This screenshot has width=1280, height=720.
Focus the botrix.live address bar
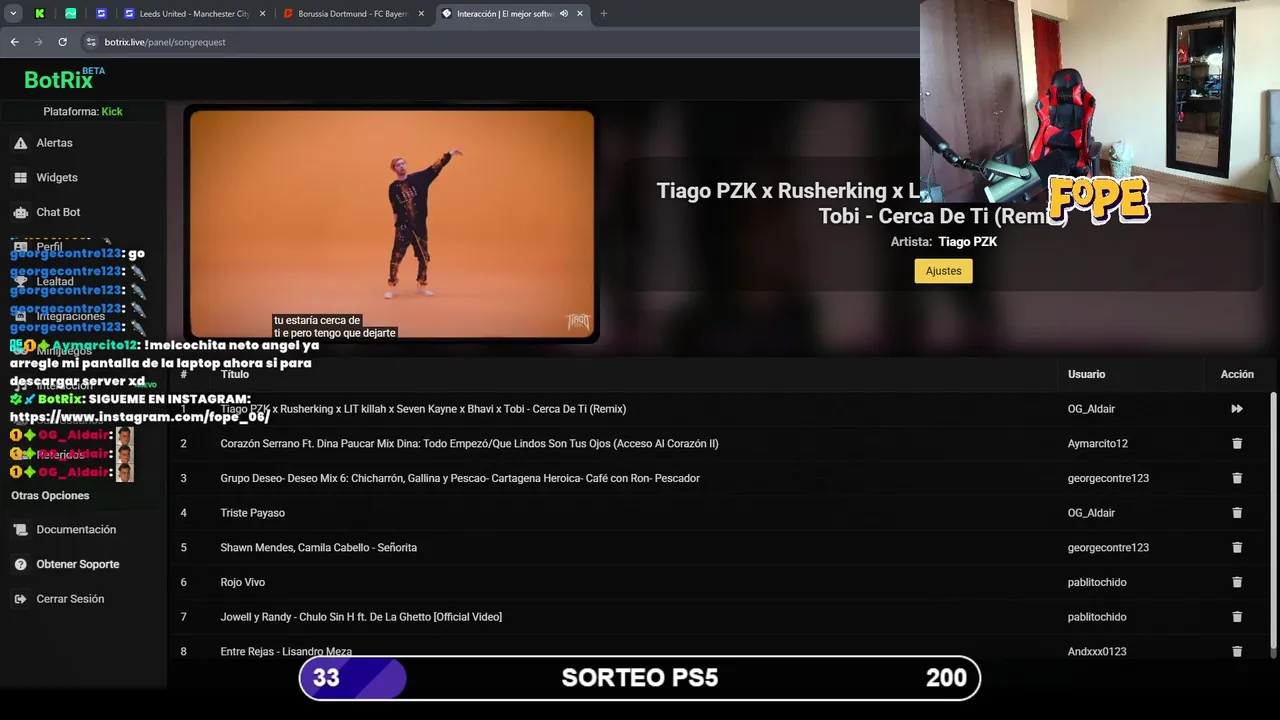point(500,42)
